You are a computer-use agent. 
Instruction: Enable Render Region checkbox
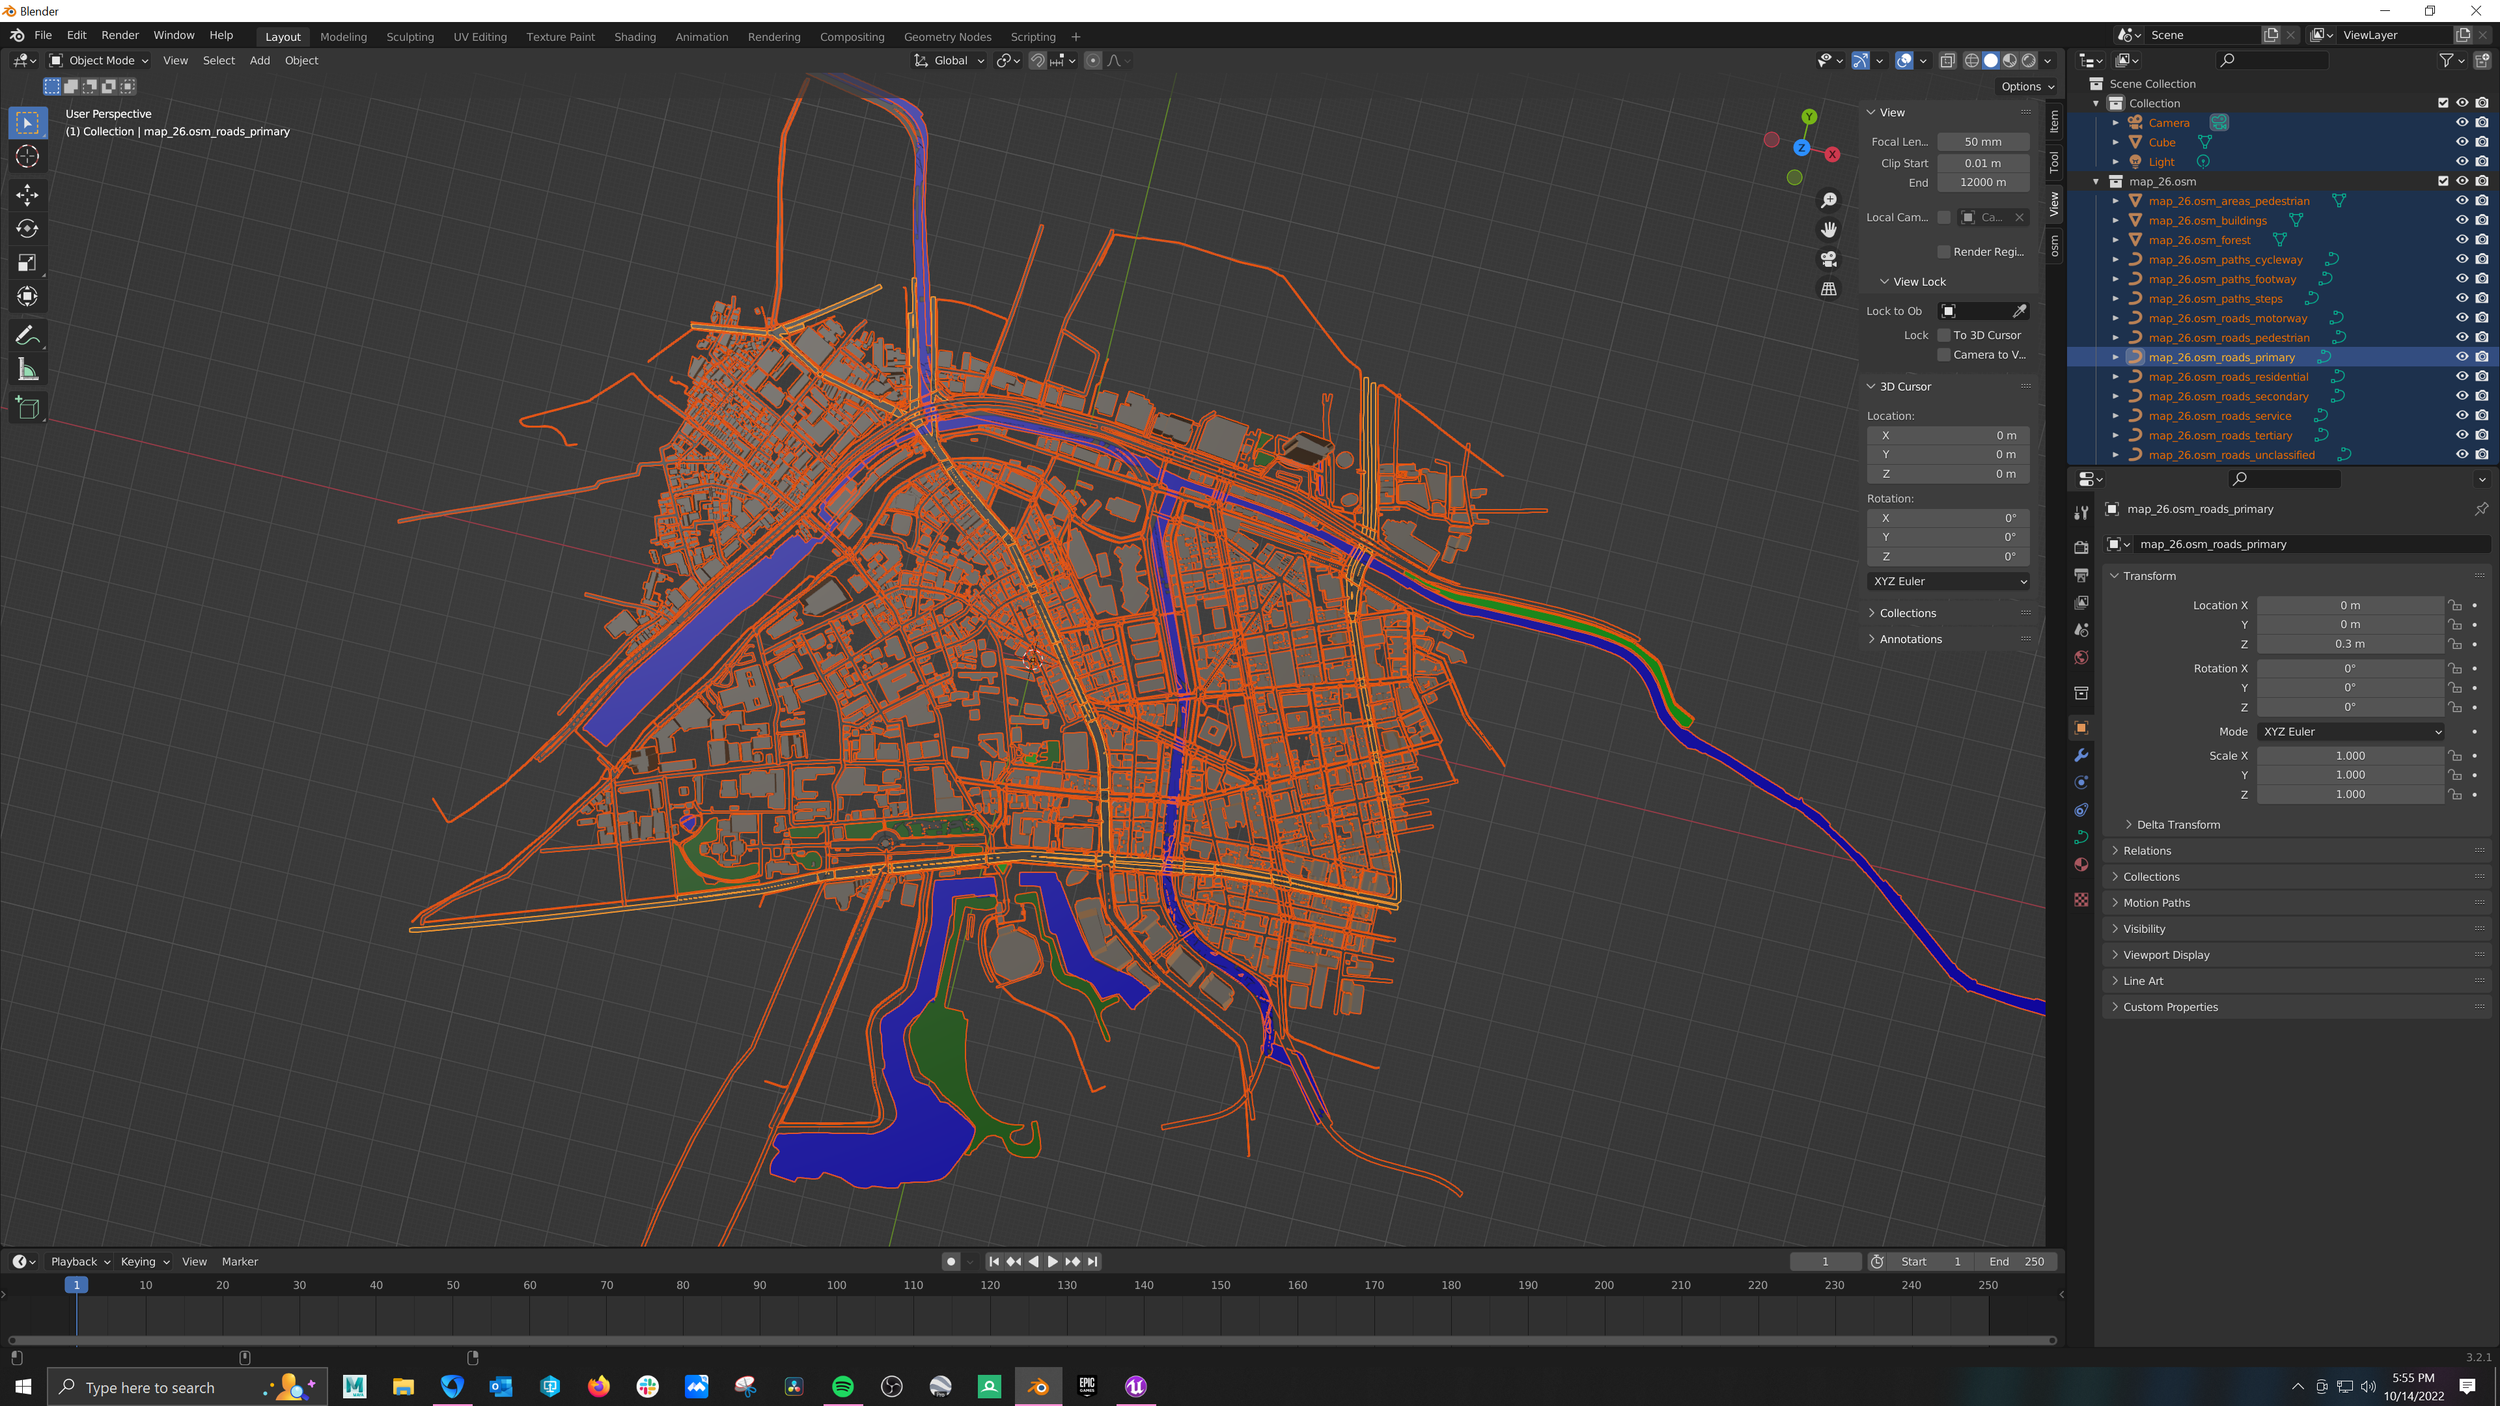tap(1944, 252)
